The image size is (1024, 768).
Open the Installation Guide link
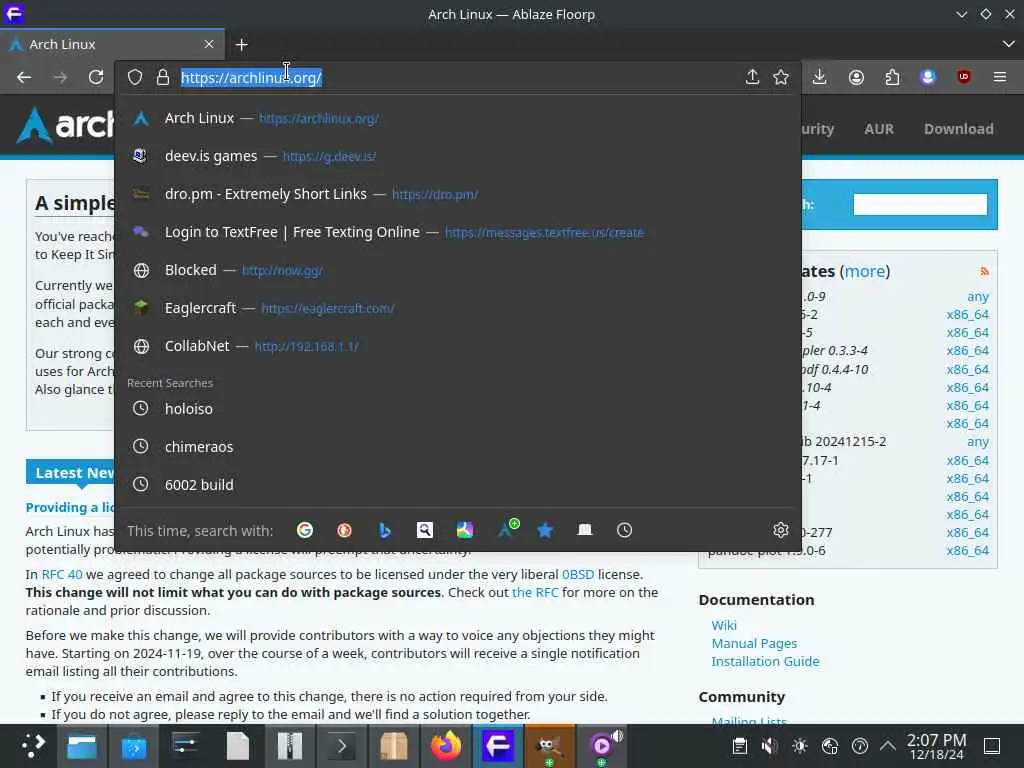[x=765, y=661]
